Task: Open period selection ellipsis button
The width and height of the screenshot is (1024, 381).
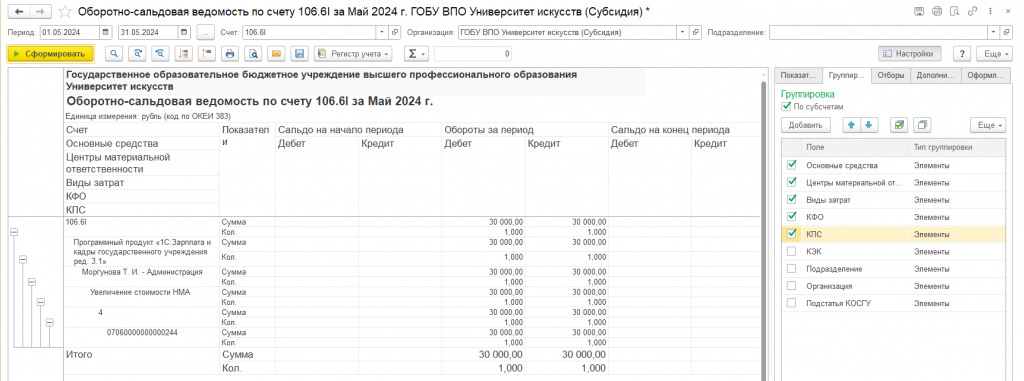Action: tap(205, 32)
